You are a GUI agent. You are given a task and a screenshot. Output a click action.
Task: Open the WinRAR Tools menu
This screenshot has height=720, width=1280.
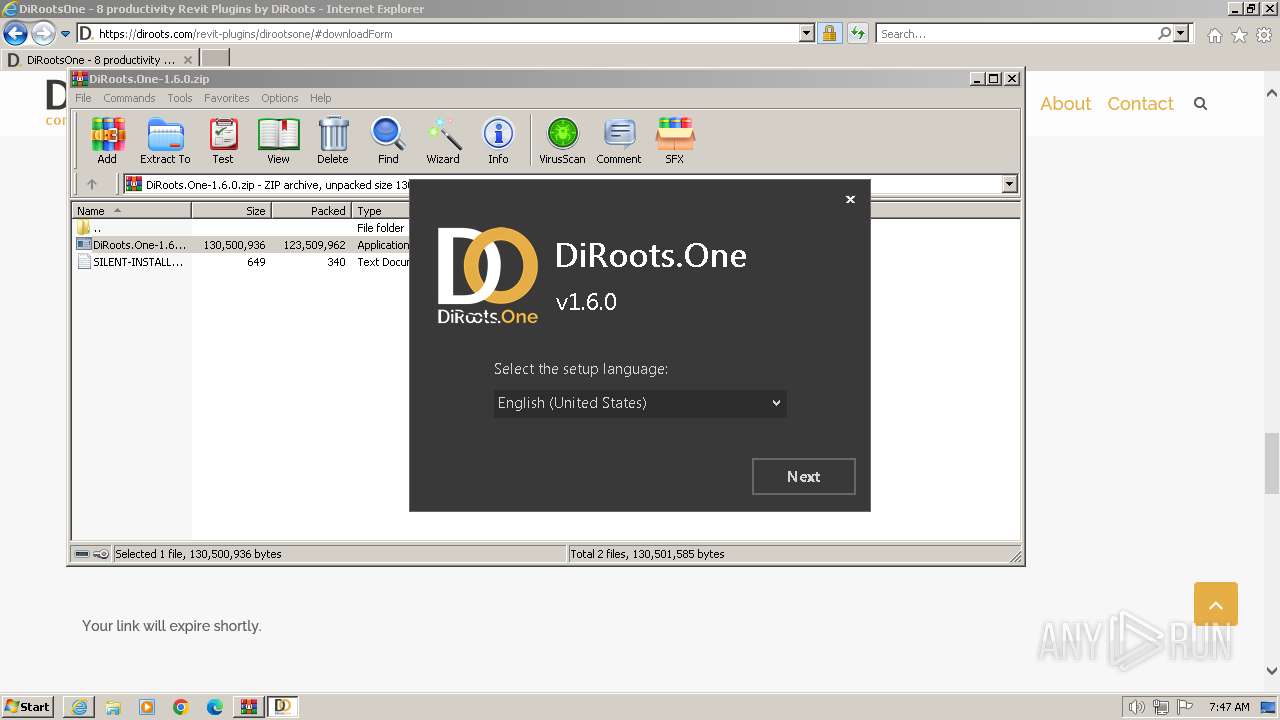(x=180, y=98)
